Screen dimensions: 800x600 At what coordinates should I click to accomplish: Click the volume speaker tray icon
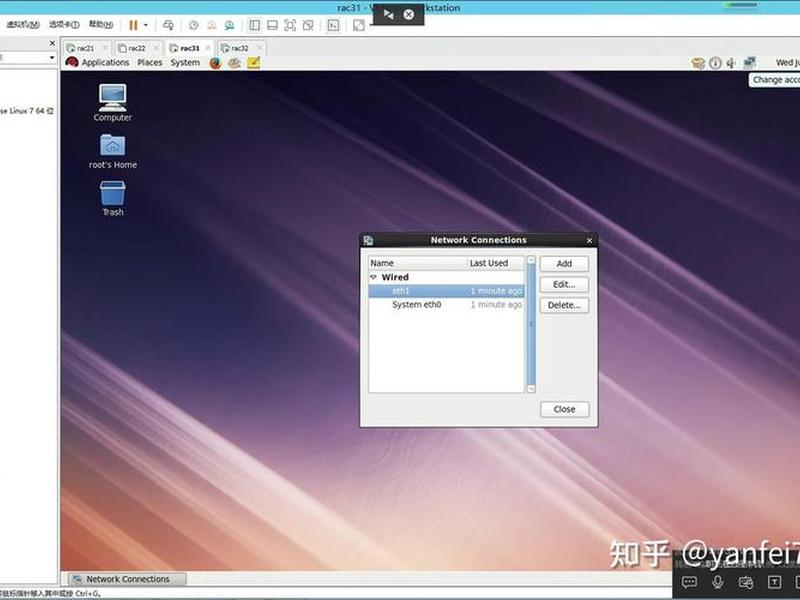pos(731,63)
